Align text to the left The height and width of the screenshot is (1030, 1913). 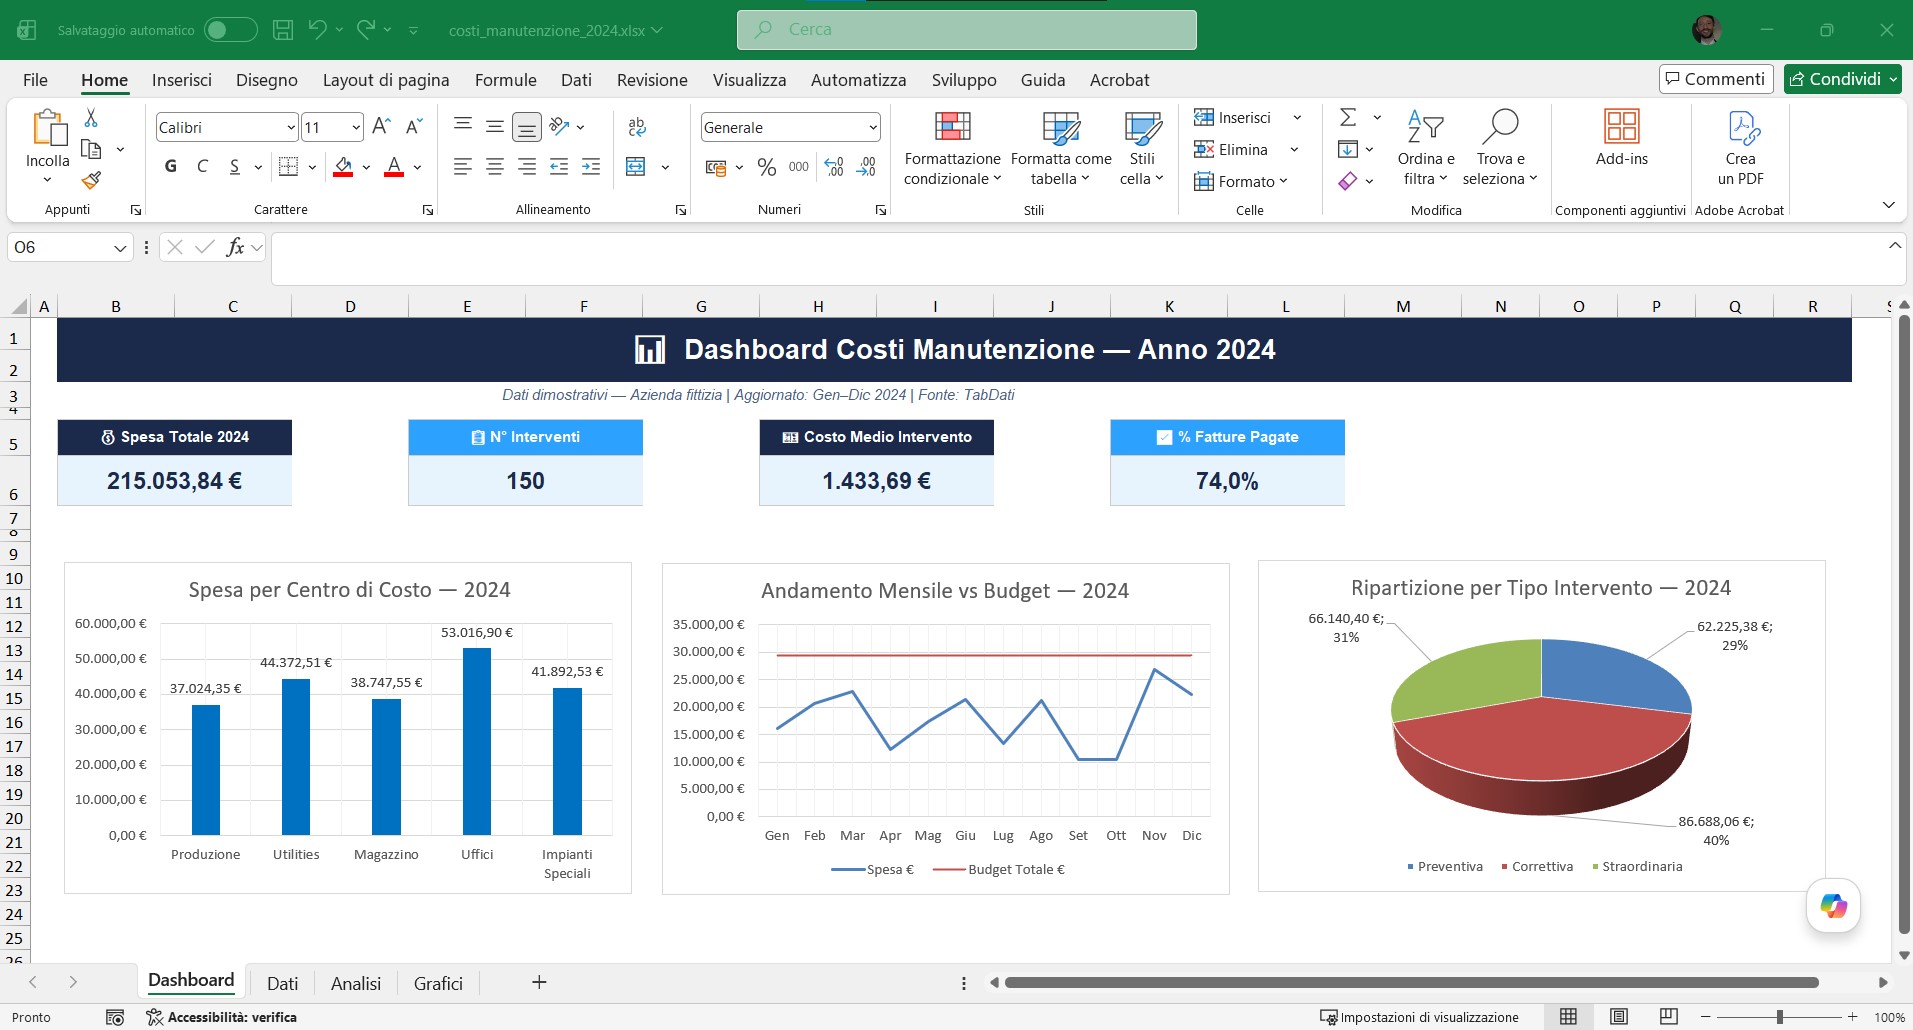462,167
